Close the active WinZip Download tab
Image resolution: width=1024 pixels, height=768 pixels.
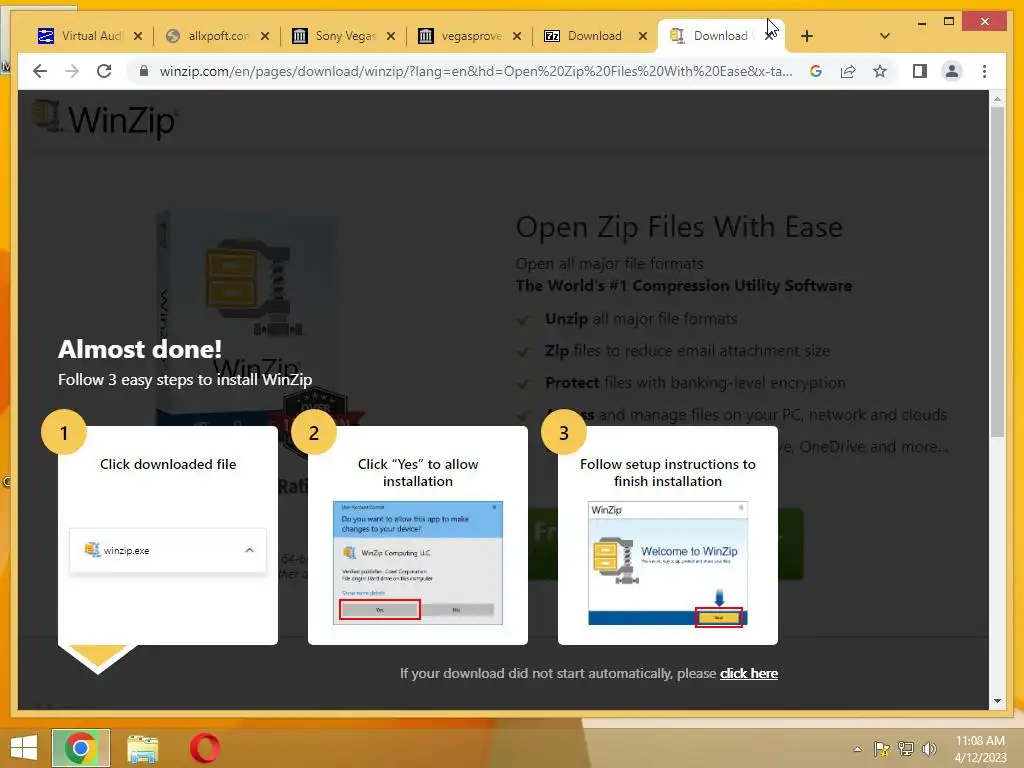(x=771, y=36)
